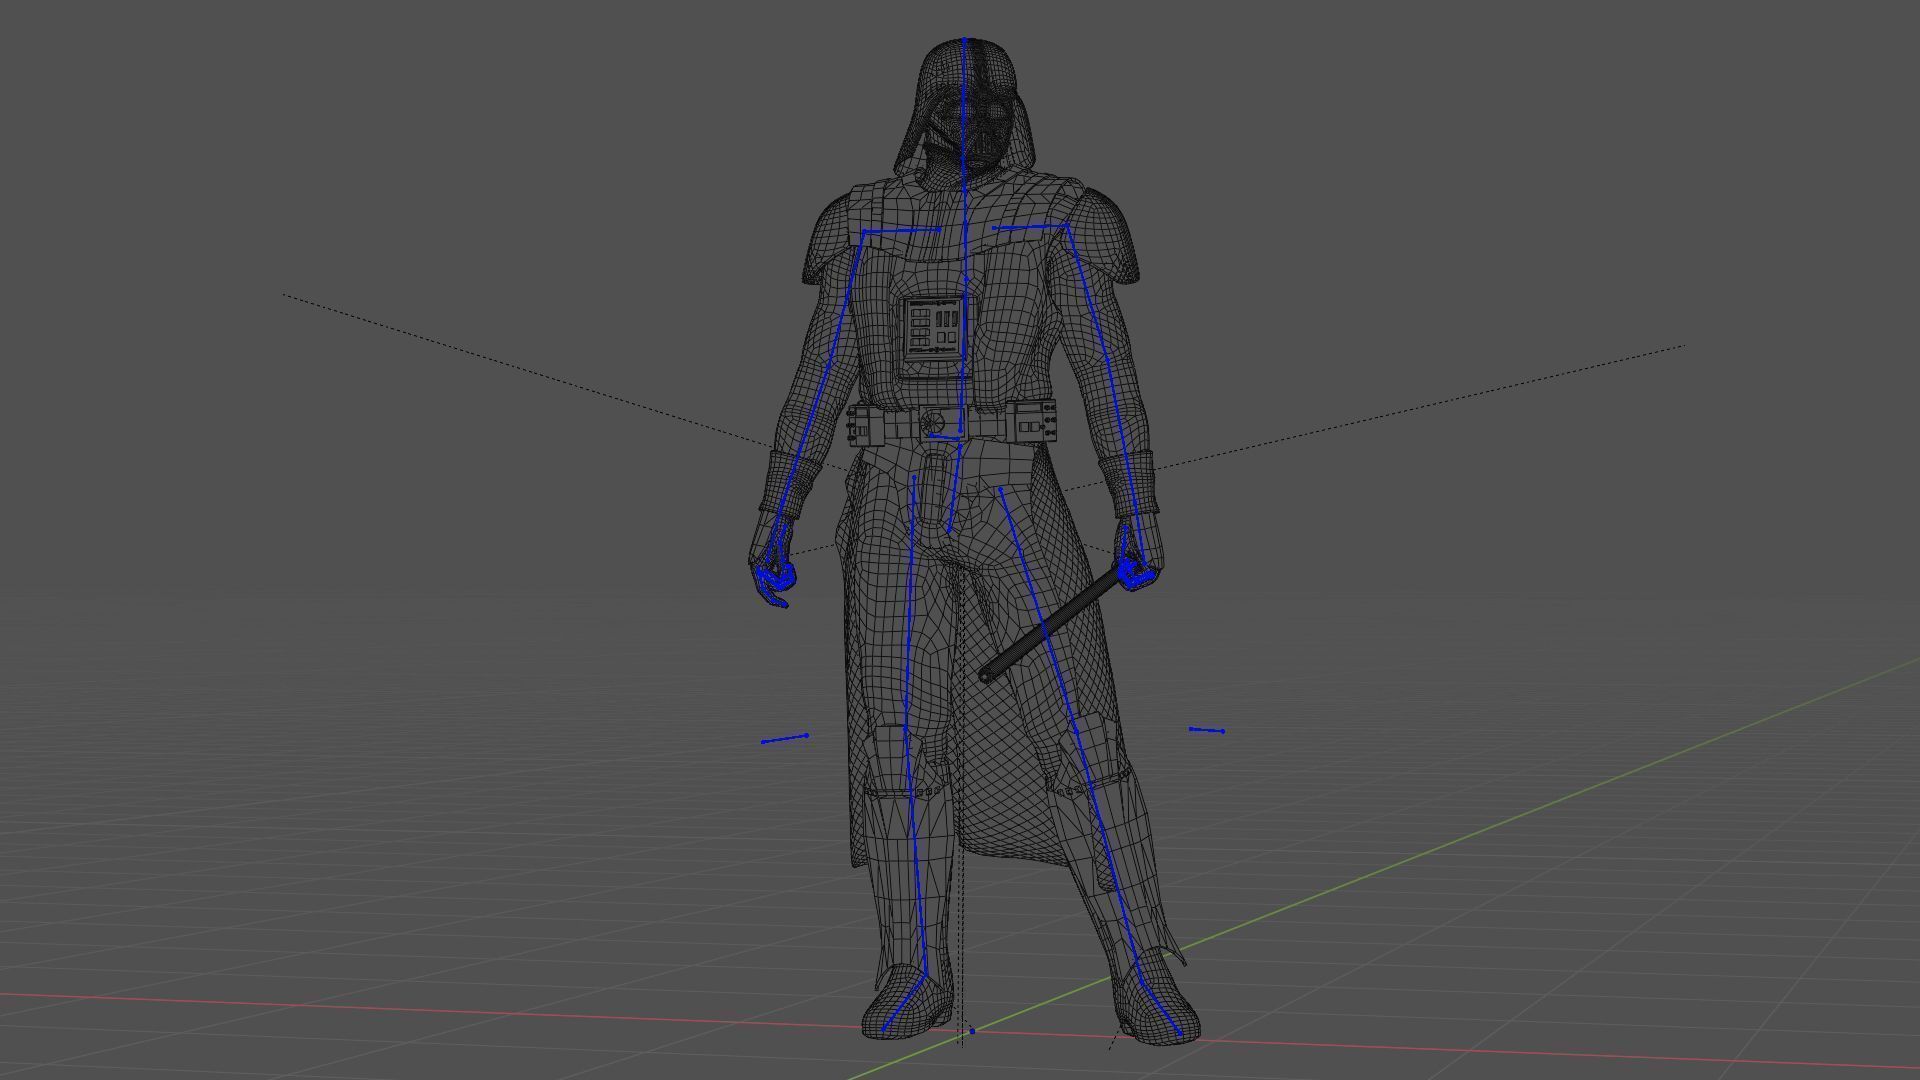Select the round center belt buckle
This screenshot has height=1080, width=1920.
(x=932, y=421)
